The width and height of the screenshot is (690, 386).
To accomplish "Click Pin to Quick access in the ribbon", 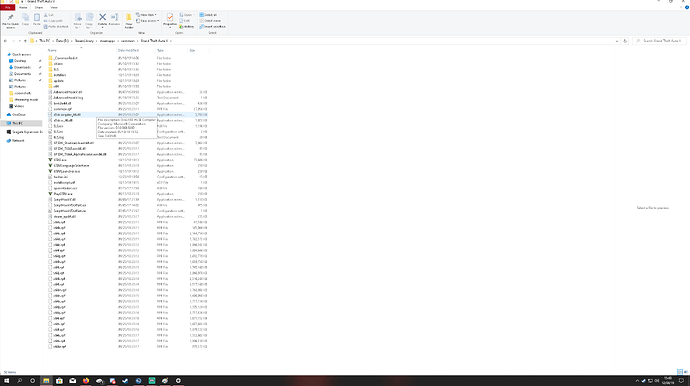I will (11, 21).
